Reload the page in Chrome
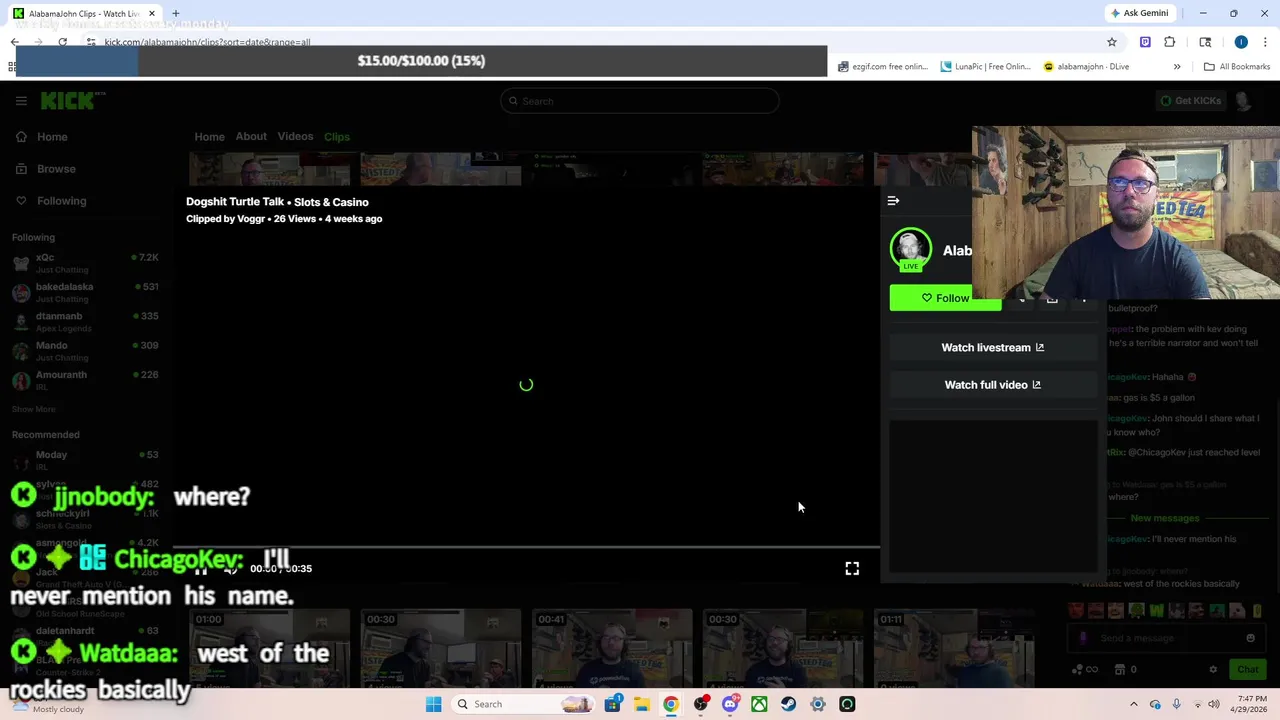Image resolution: width=1280 pixels, height=720 pixels. tap(62, 42)
